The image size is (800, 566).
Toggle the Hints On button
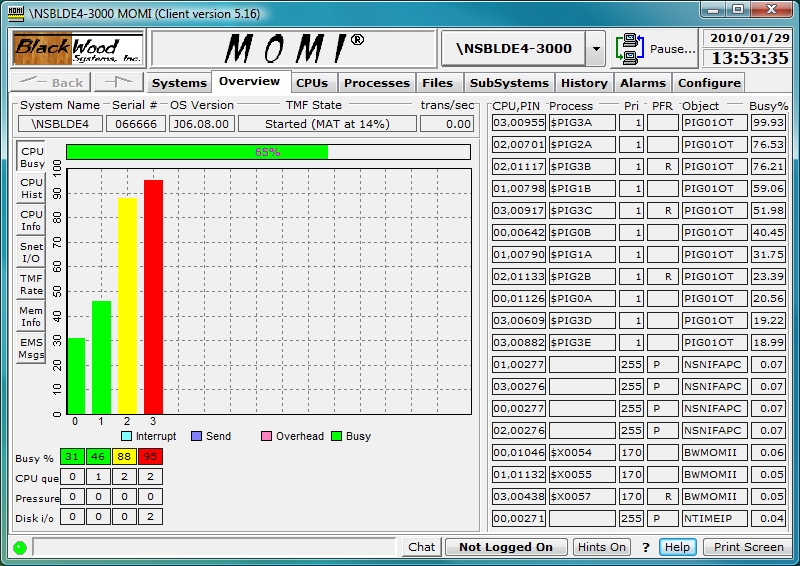(602, 547)
